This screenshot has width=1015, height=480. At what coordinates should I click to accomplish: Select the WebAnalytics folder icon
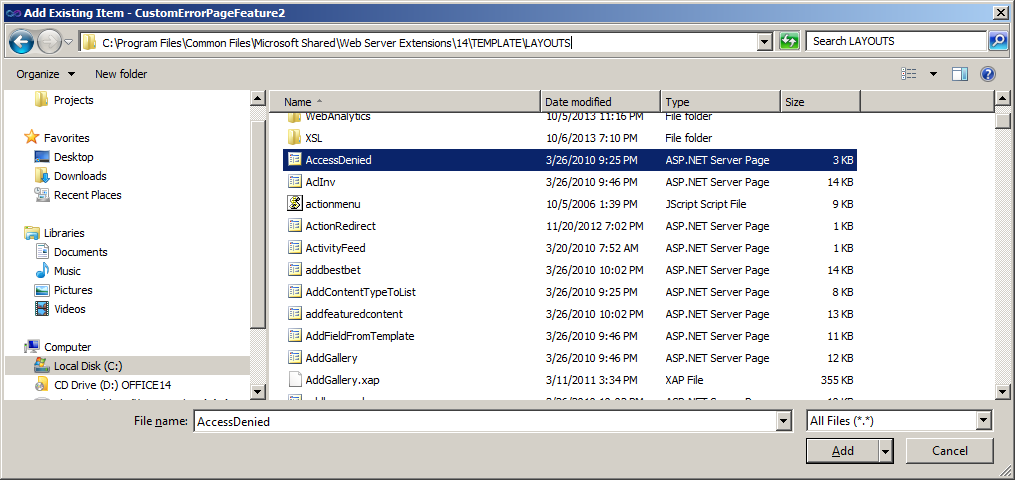tap(295, 117)
